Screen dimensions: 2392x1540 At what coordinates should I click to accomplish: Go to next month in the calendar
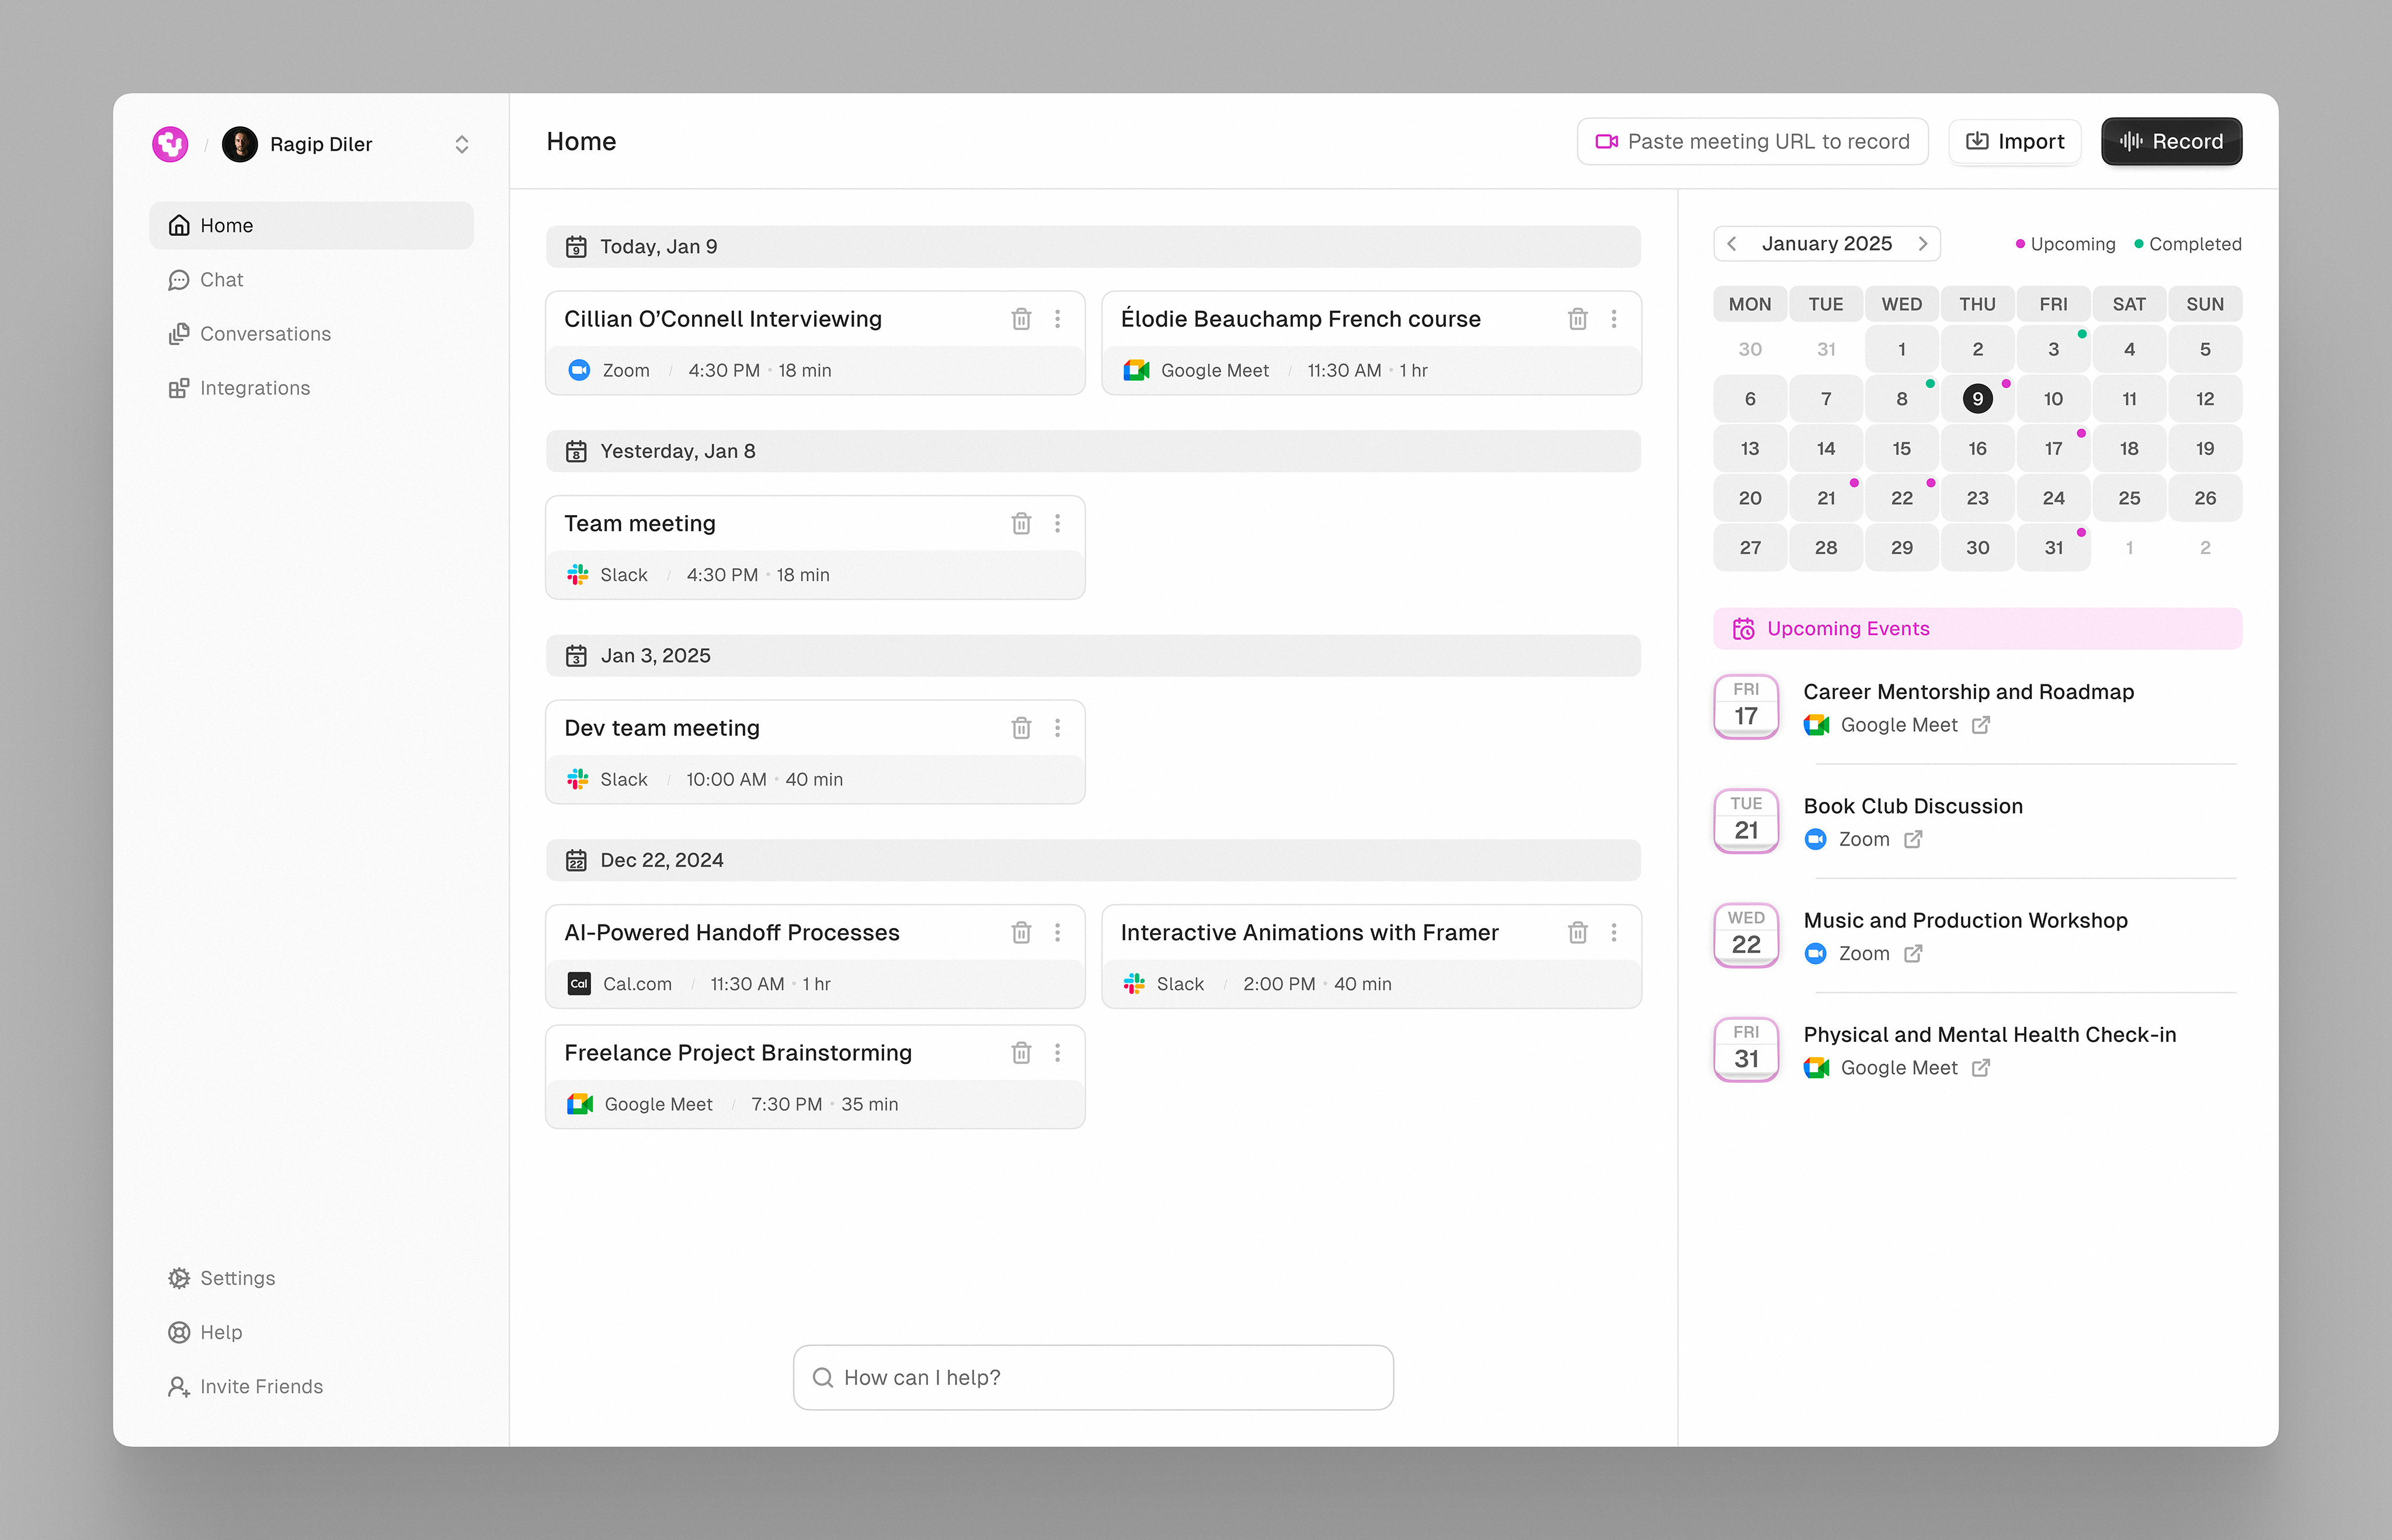(1923, 243)
